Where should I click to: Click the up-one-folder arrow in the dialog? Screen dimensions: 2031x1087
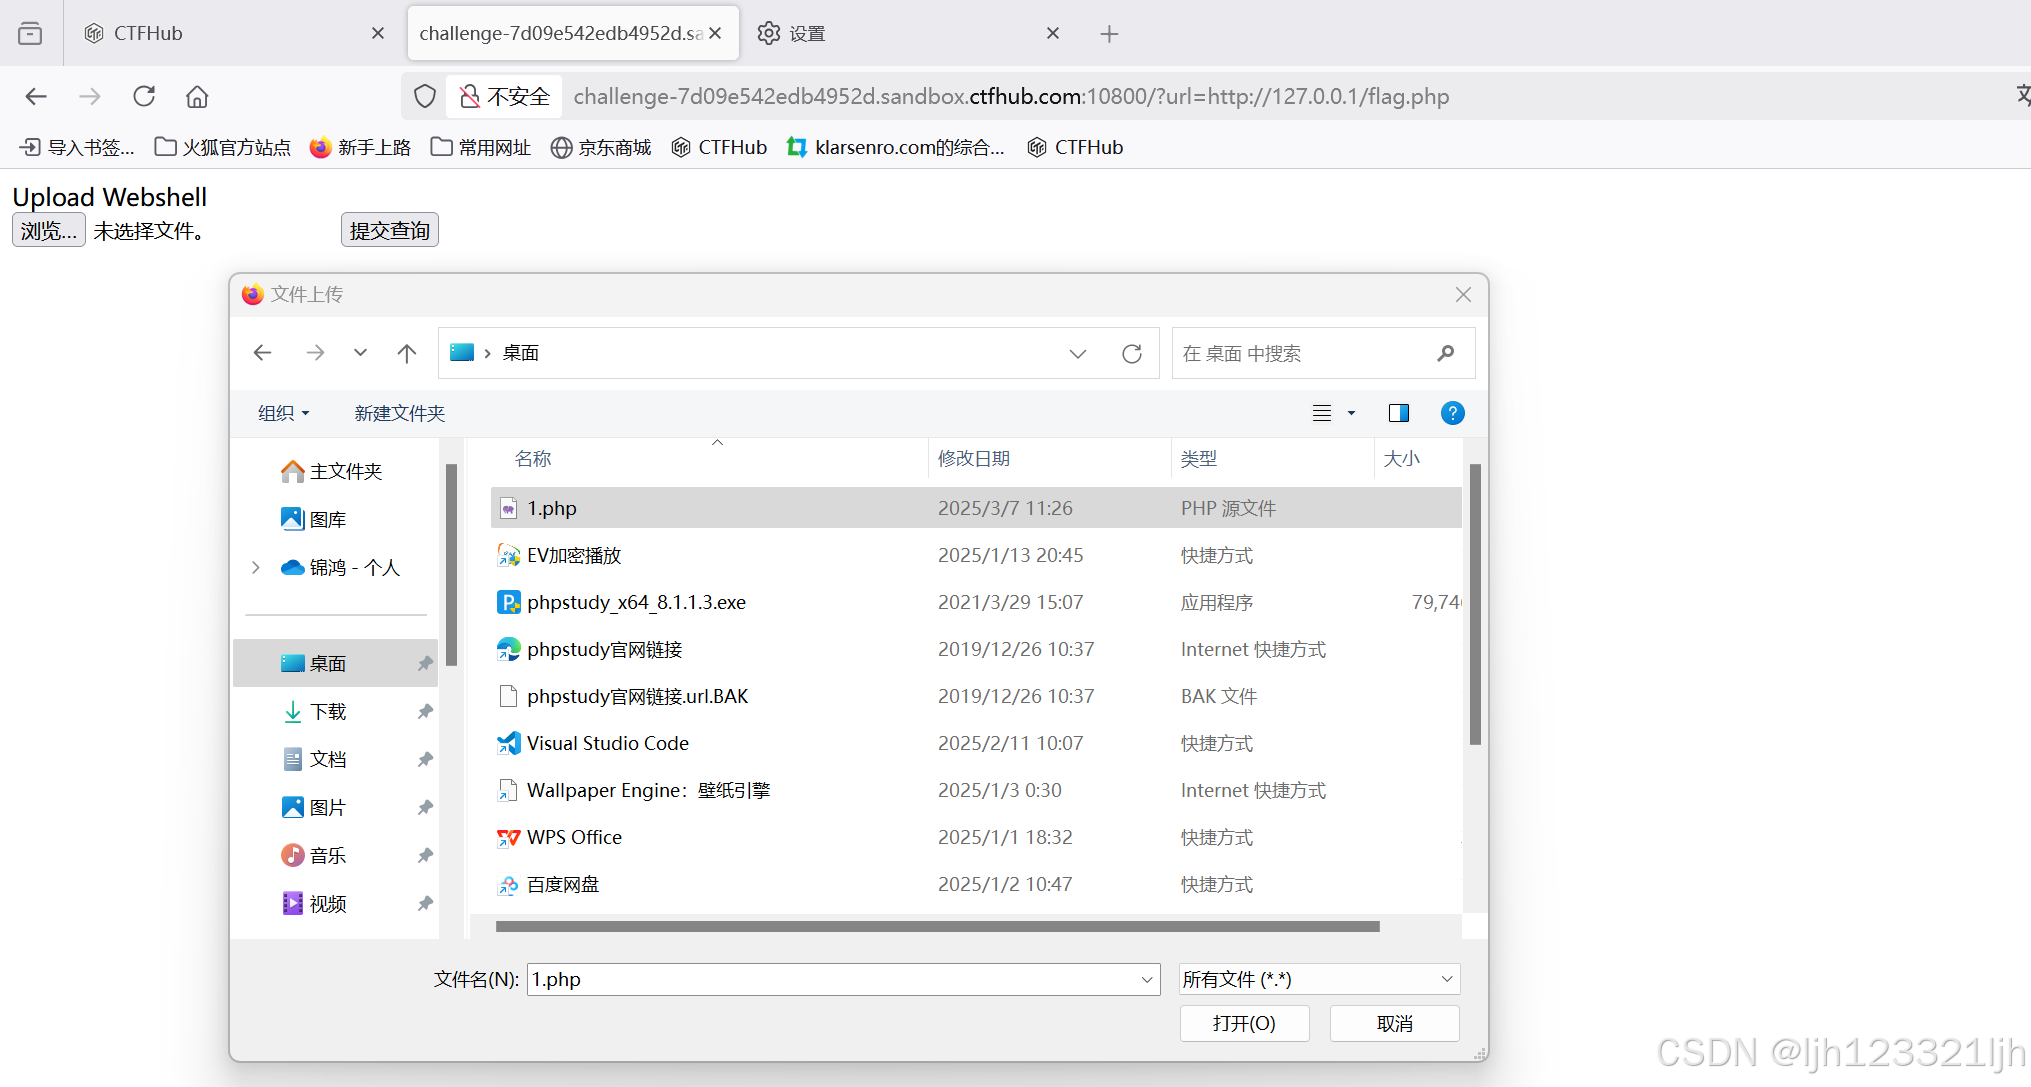(406, 353)
